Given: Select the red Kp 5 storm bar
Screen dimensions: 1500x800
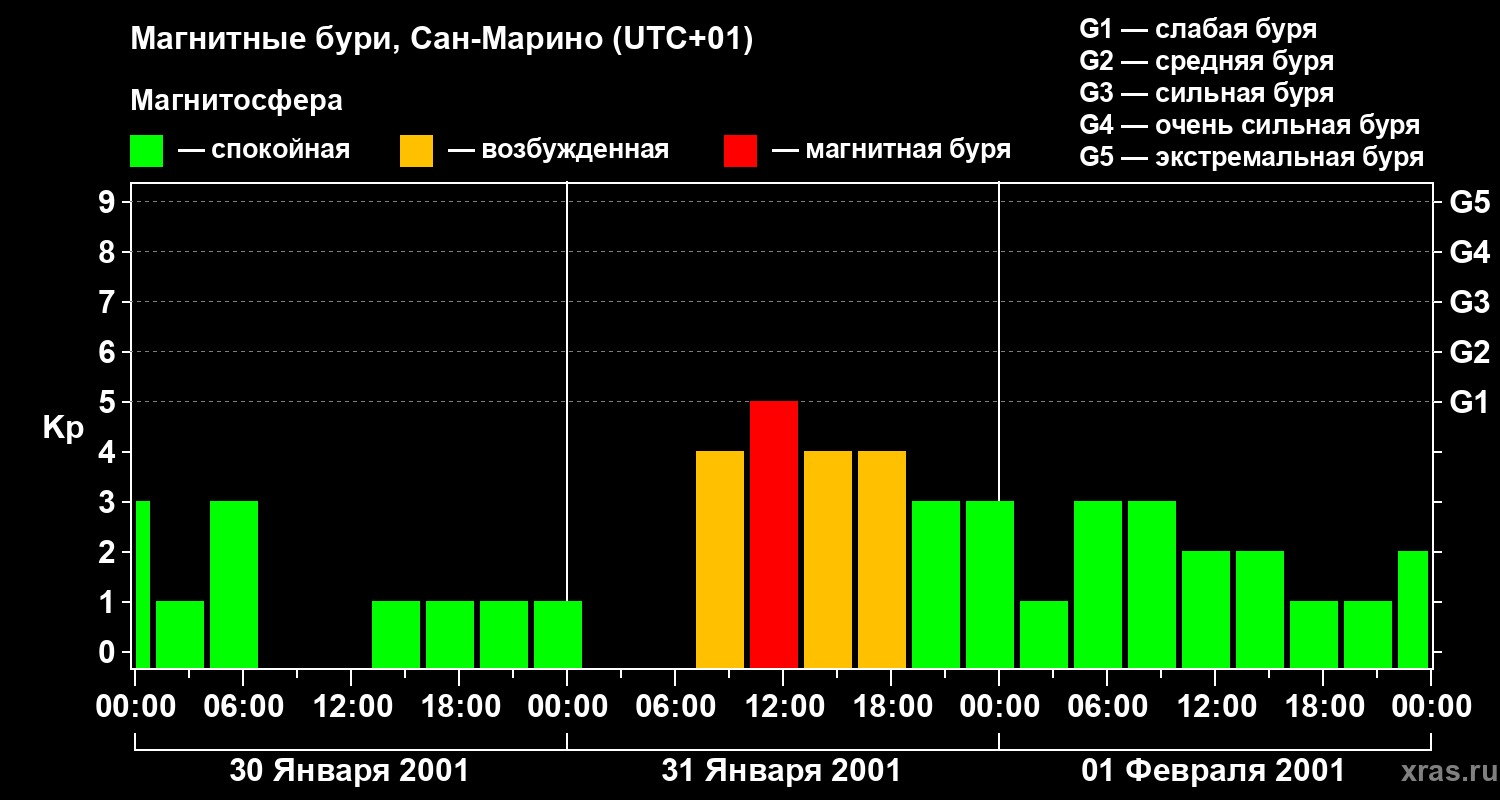Looking at the screenshot, I should (x=774, y=534).
